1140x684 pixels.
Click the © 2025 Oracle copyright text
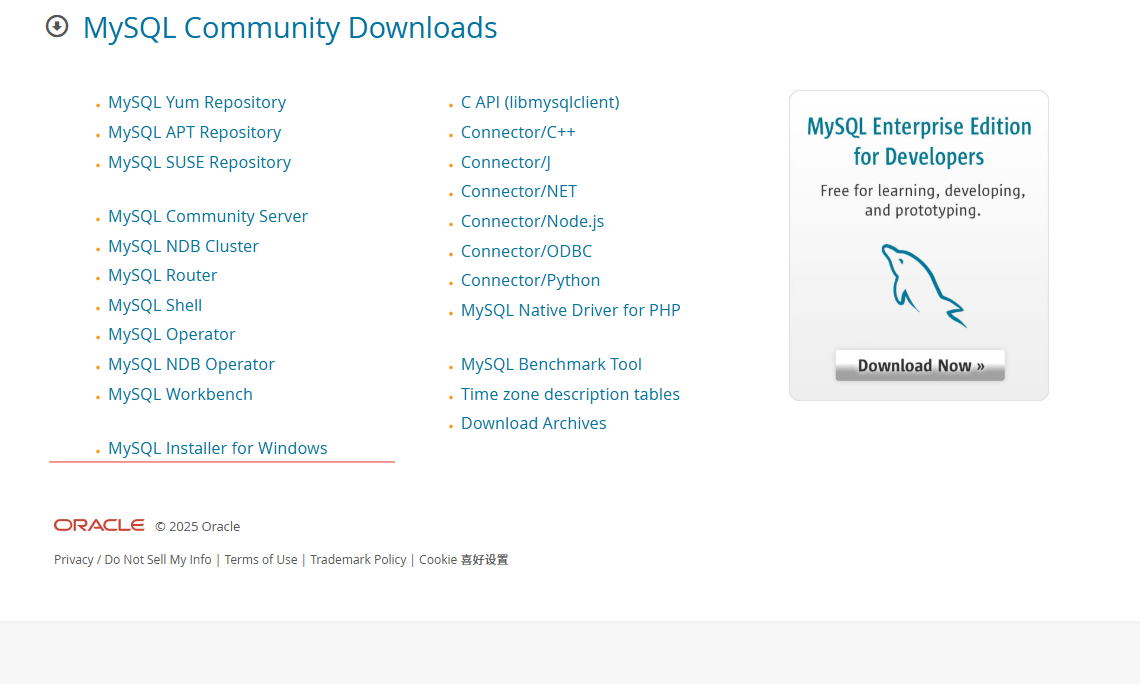point(197,526)
